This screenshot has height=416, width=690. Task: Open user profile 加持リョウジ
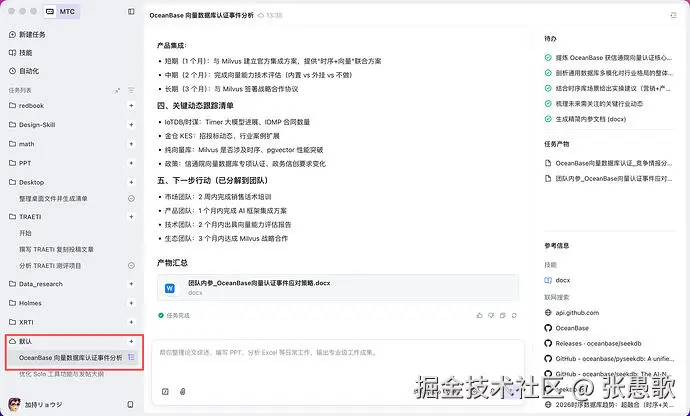(x=35, y=404)
